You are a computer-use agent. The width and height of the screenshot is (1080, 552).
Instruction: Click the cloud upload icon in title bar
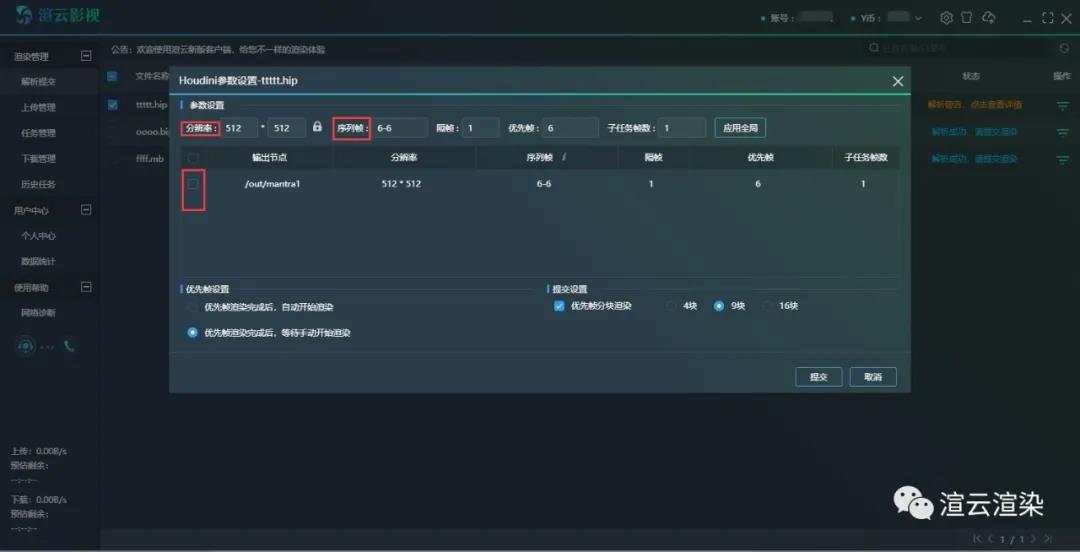tap(989, 18)
